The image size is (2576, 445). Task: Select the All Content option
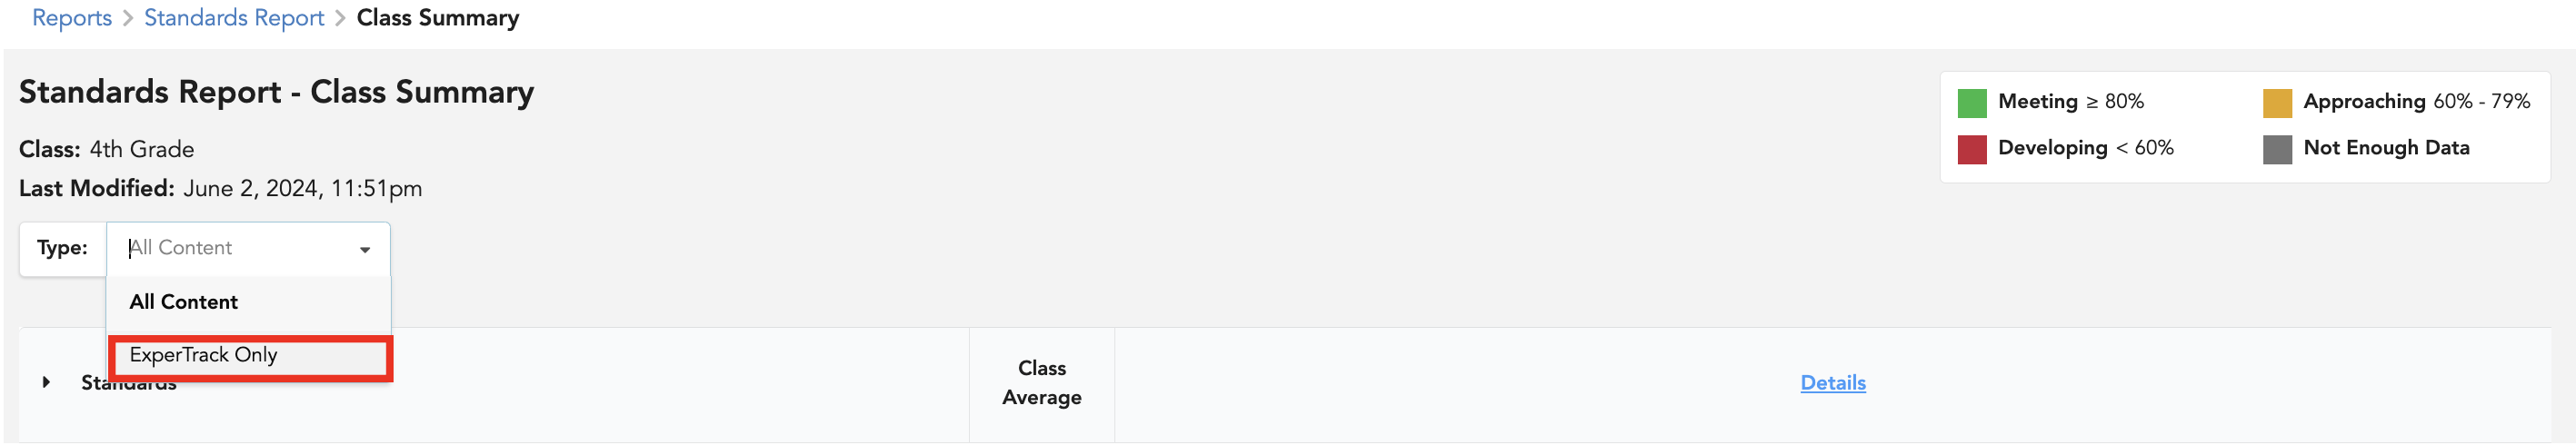pyautogui.click(x=184, y=302)
